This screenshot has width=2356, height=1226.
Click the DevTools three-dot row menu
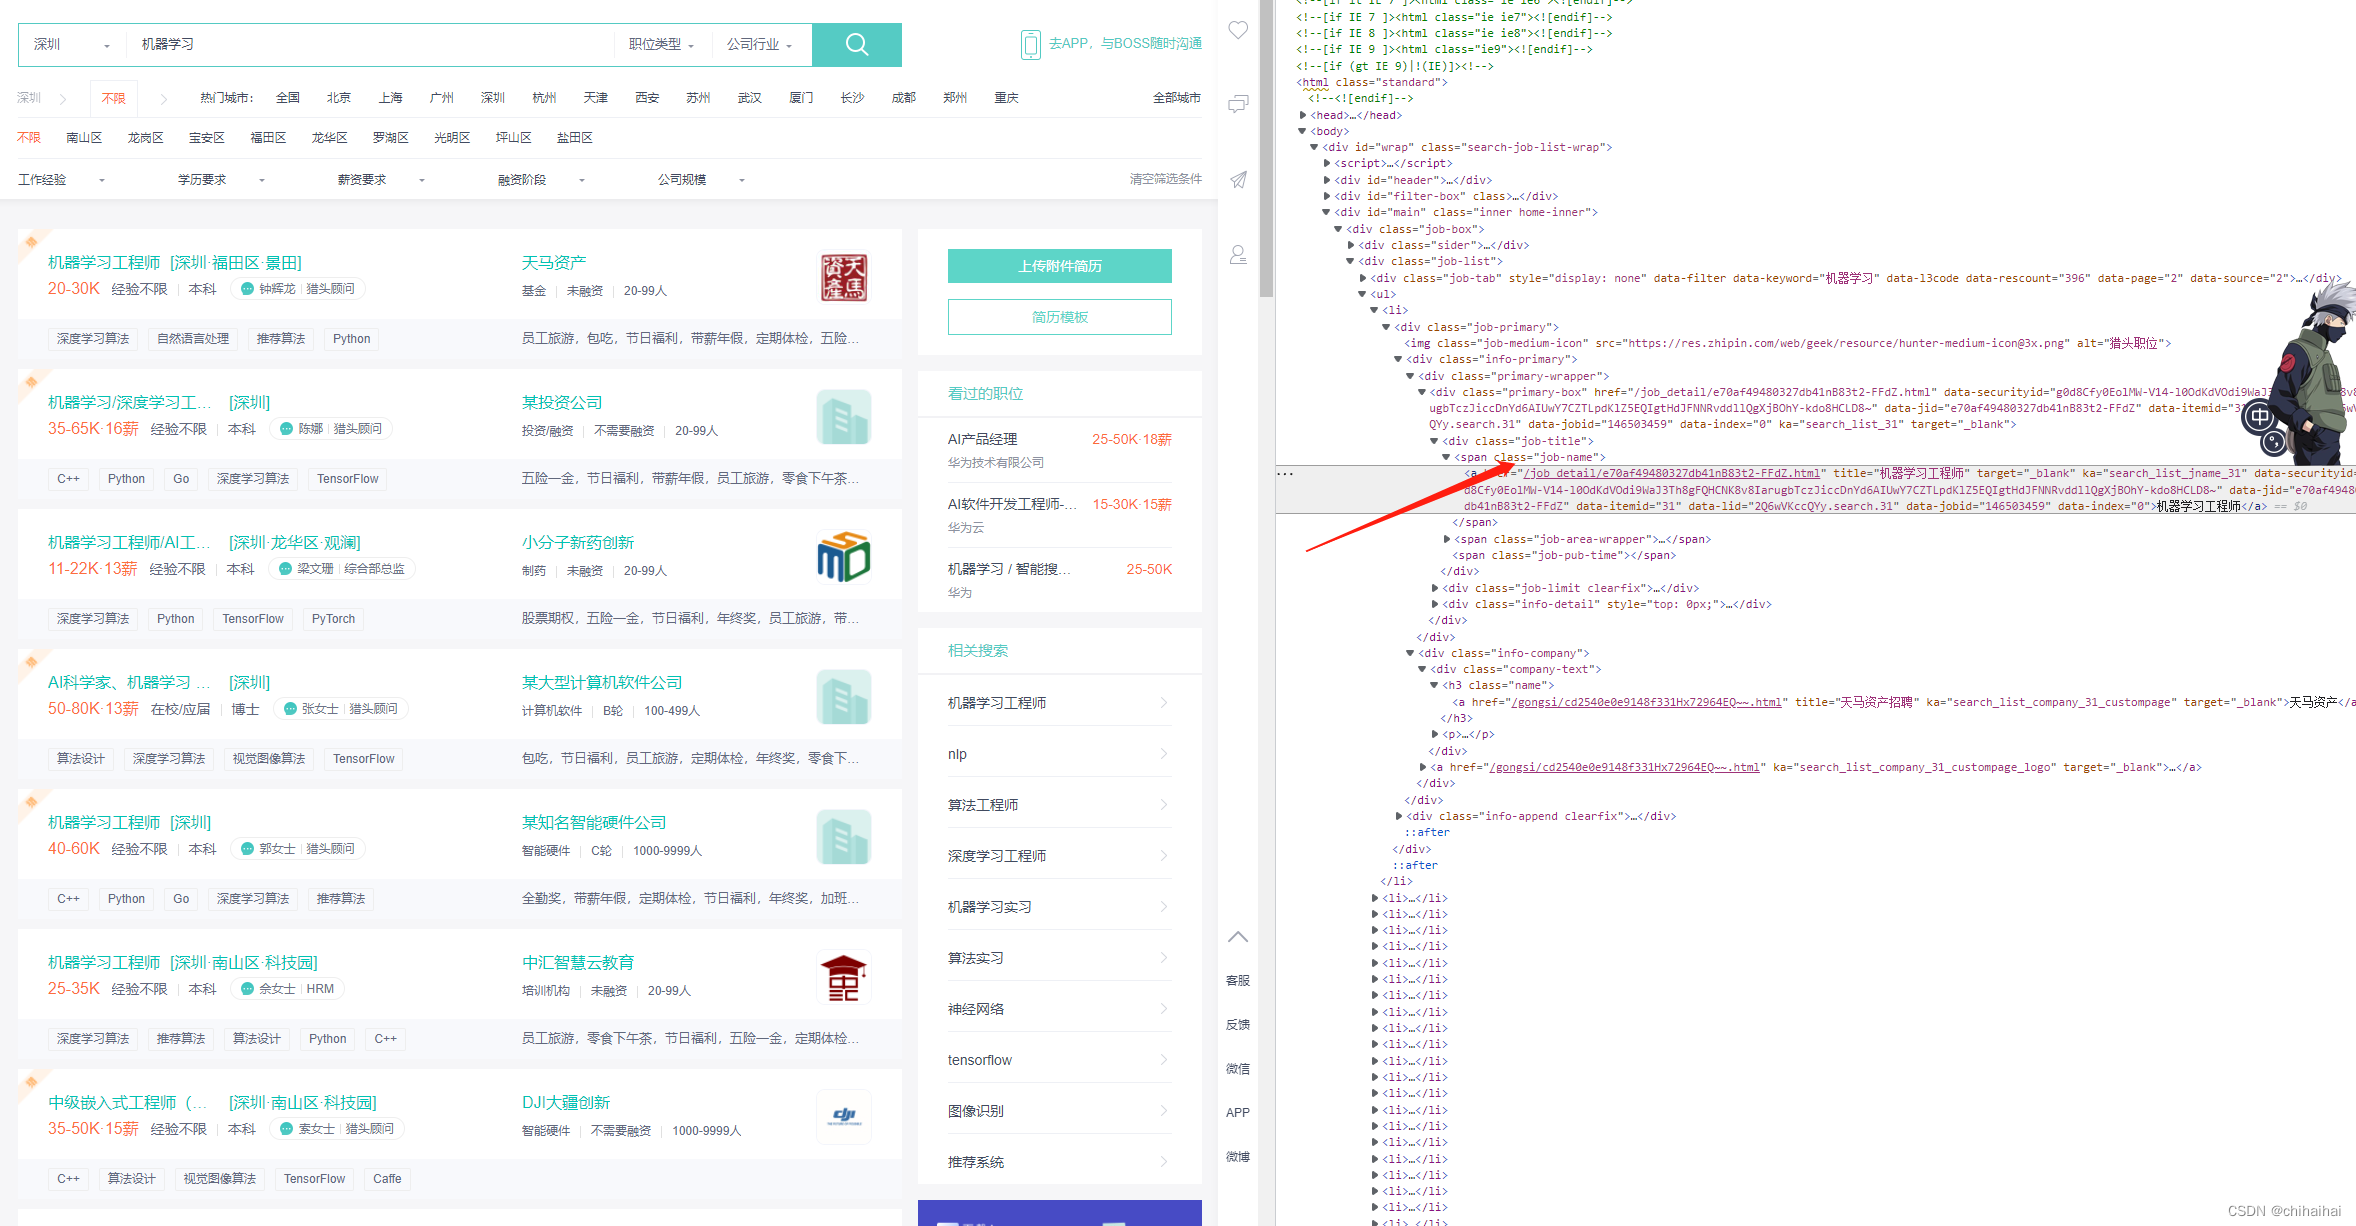click(x=1286, y=474)
